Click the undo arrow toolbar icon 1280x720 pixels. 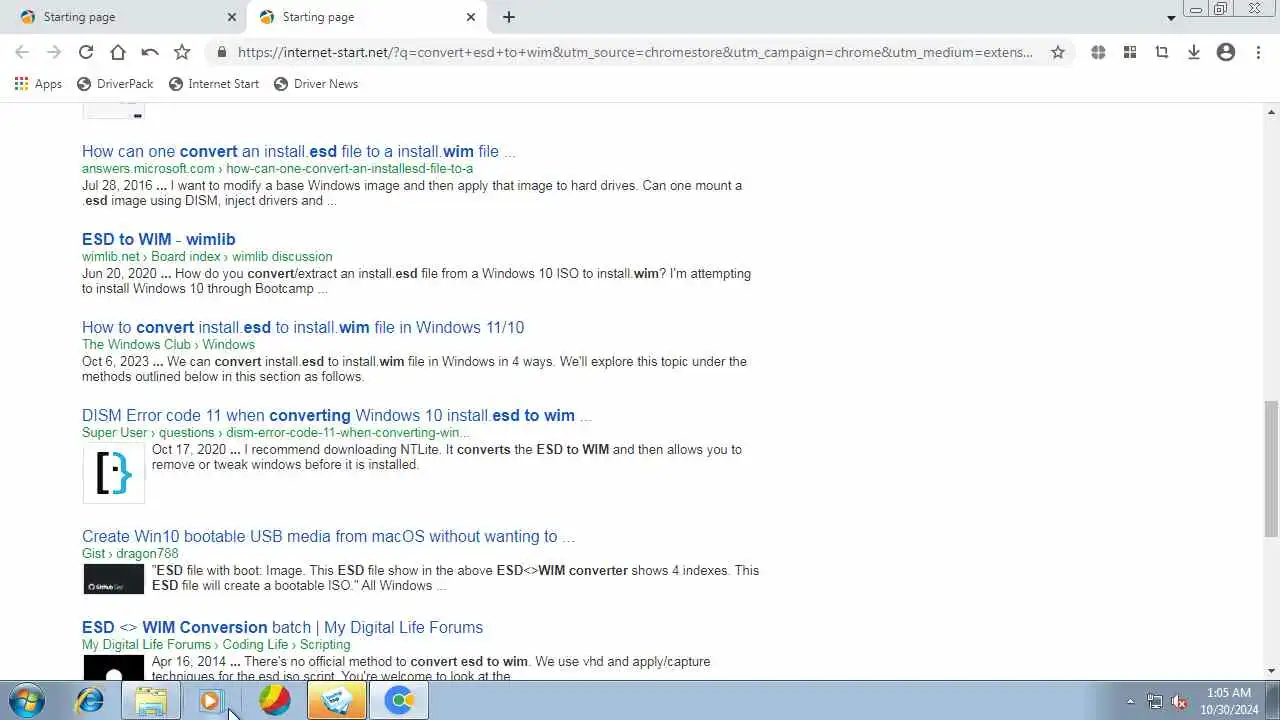point(150,52)
